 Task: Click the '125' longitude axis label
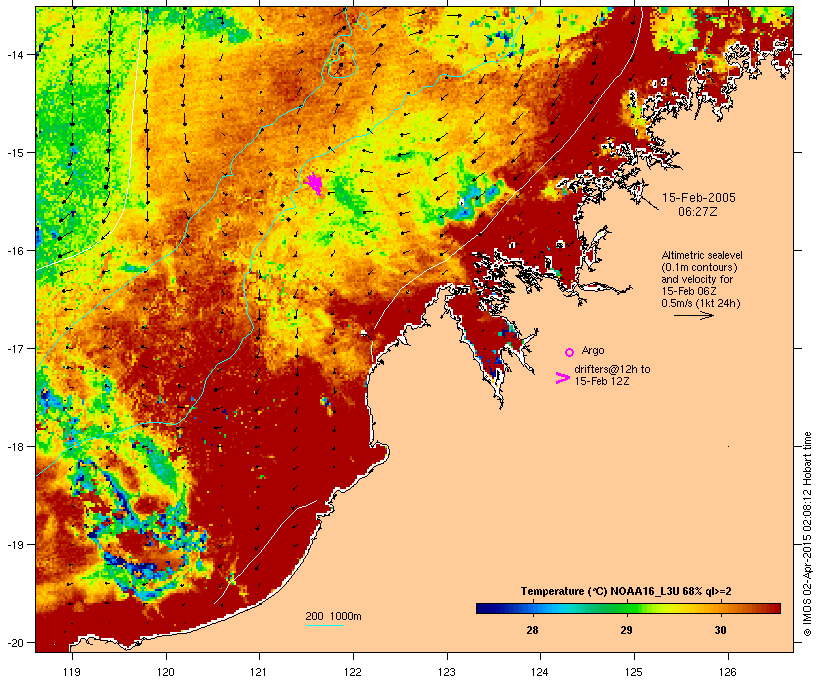tap(634, 672)
